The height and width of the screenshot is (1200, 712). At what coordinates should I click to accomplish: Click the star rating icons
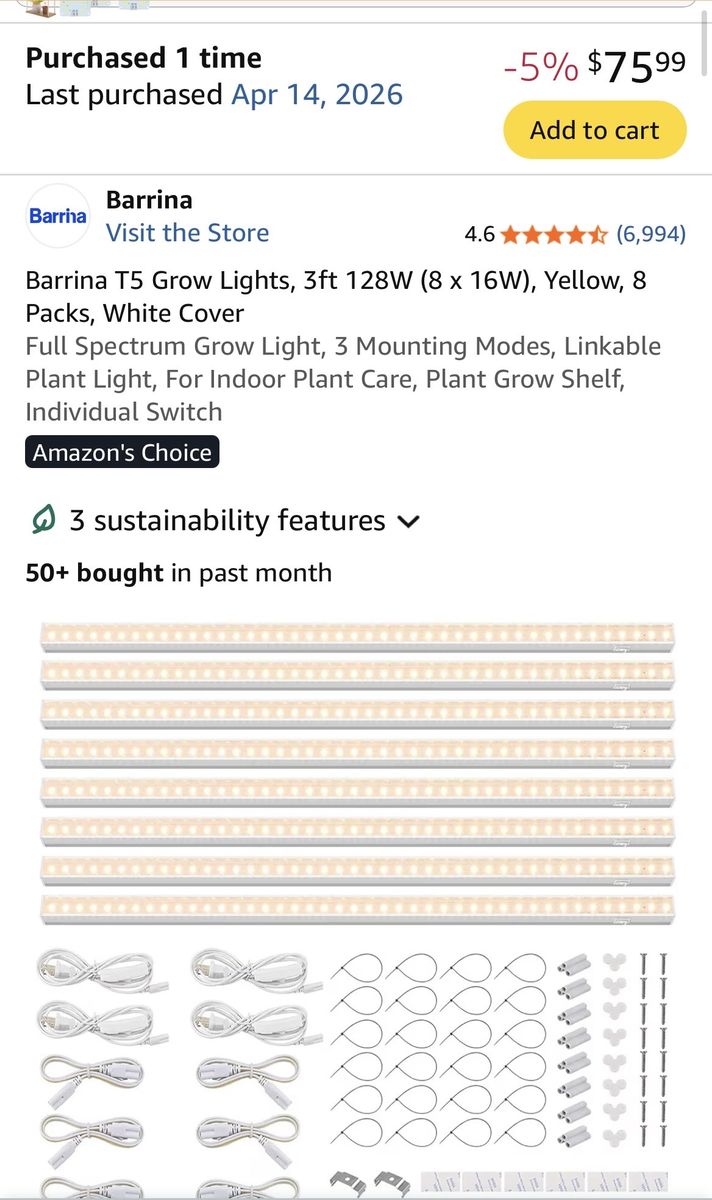(553, 235)
